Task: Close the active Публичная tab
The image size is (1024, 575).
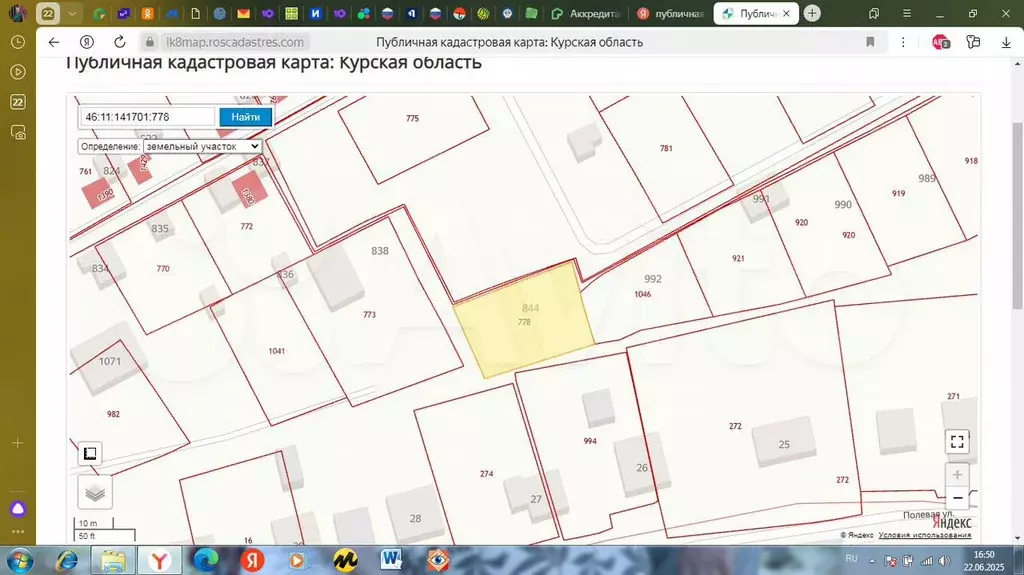Action: [786, 13]
